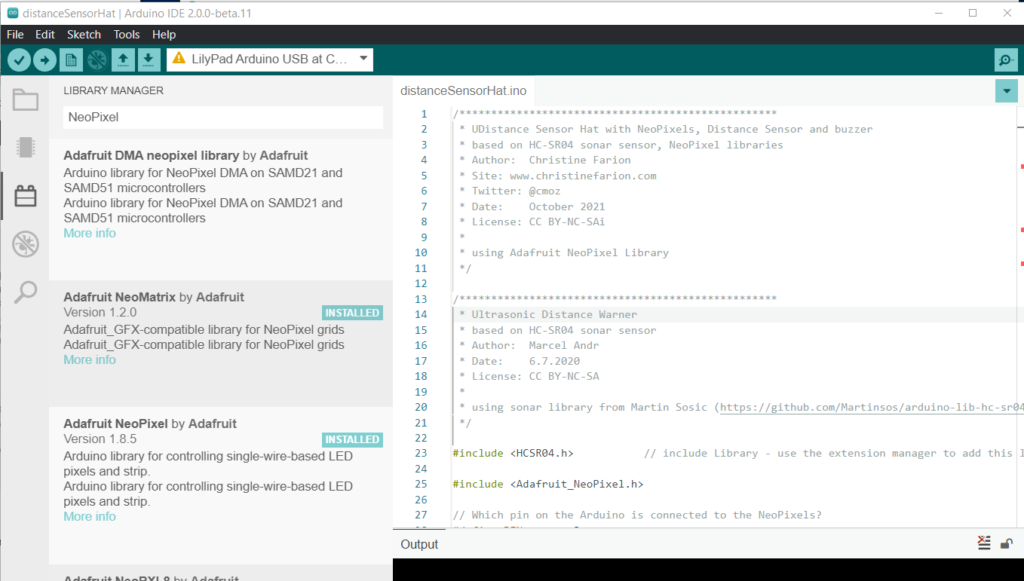Open the File menu

[x=15, y=35]
